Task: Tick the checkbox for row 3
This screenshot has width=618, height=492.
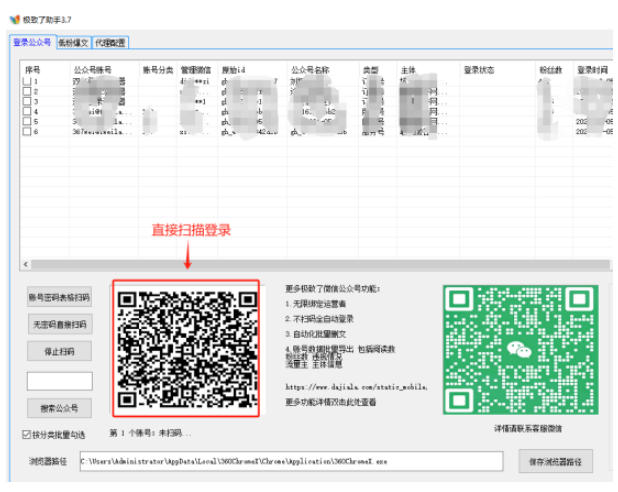Action: [26, 102]
